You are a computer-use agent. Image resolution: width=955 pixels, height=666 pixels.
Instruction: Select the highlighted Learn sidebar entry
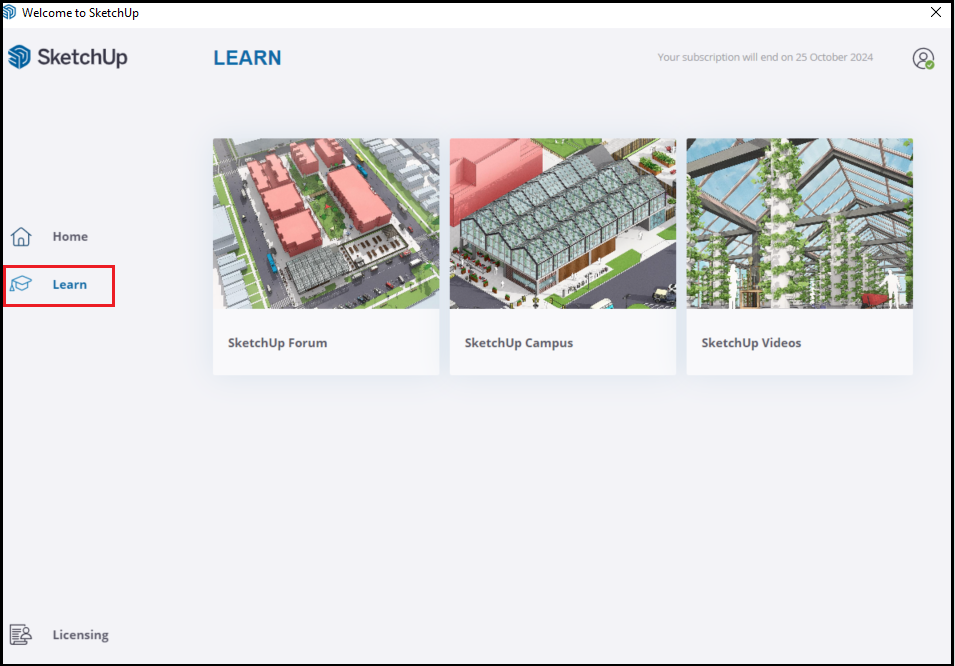[x=58, y=284]
